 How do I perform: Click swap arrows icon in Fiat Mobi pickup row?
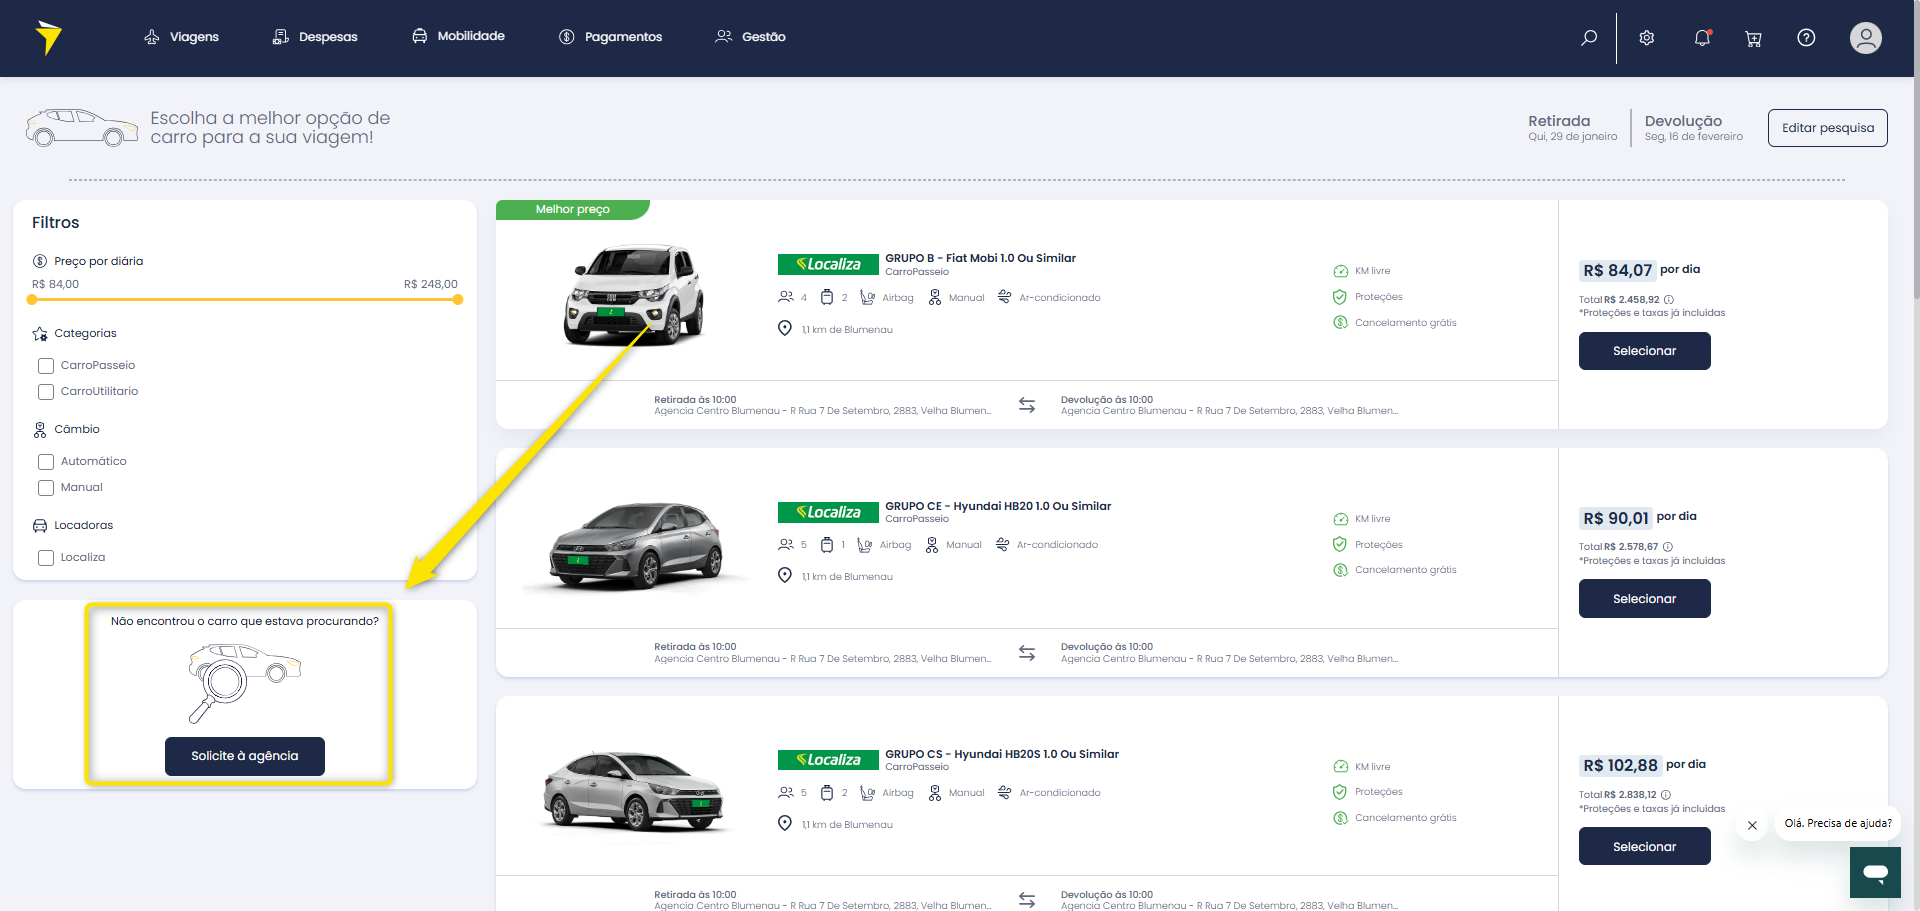pyautogui.click(x=1027, y=405)
